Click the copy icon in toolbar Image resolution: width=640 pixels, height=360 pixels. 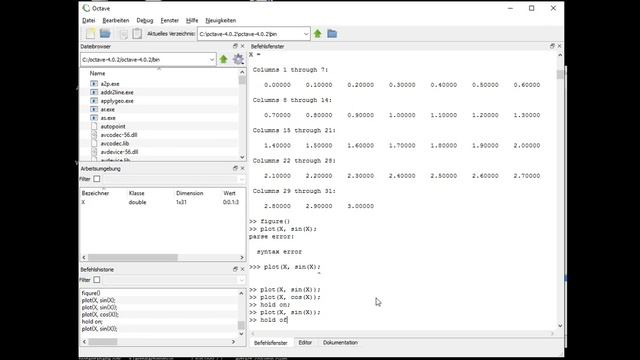tap(124, 34)
